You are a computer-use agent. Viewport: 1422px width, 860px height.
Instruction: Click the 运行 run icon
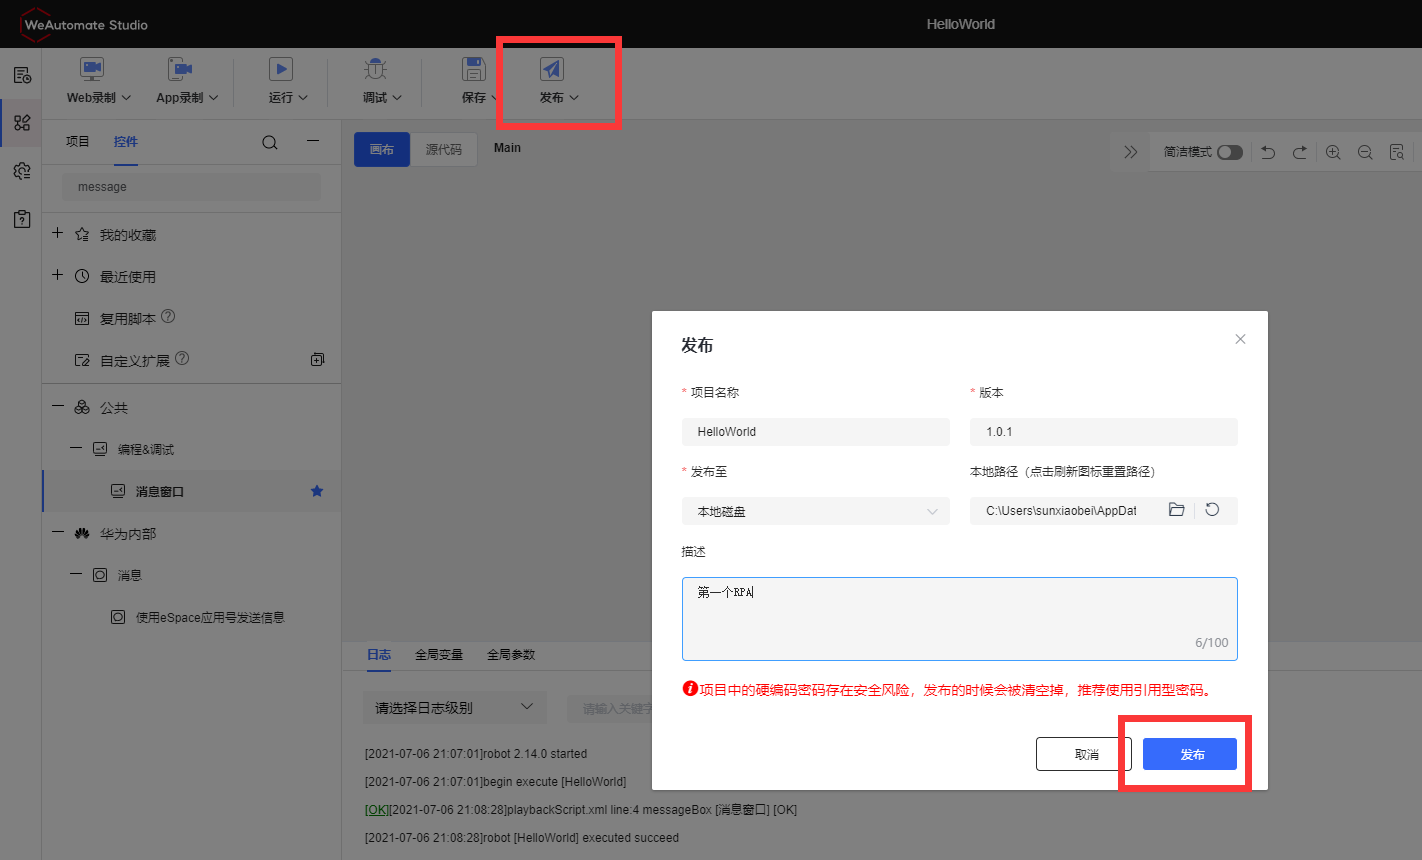[x=281, y=69]
